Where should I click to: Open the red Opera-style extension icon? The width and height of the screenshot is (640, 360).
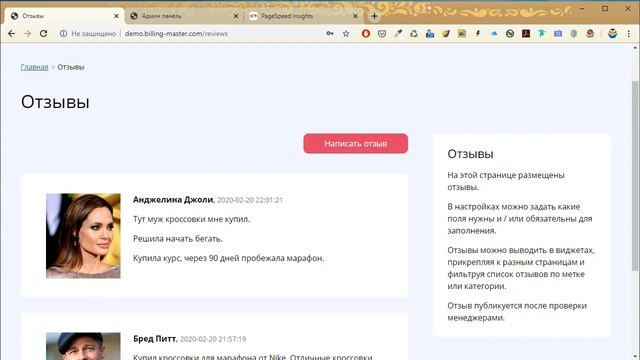366,33
